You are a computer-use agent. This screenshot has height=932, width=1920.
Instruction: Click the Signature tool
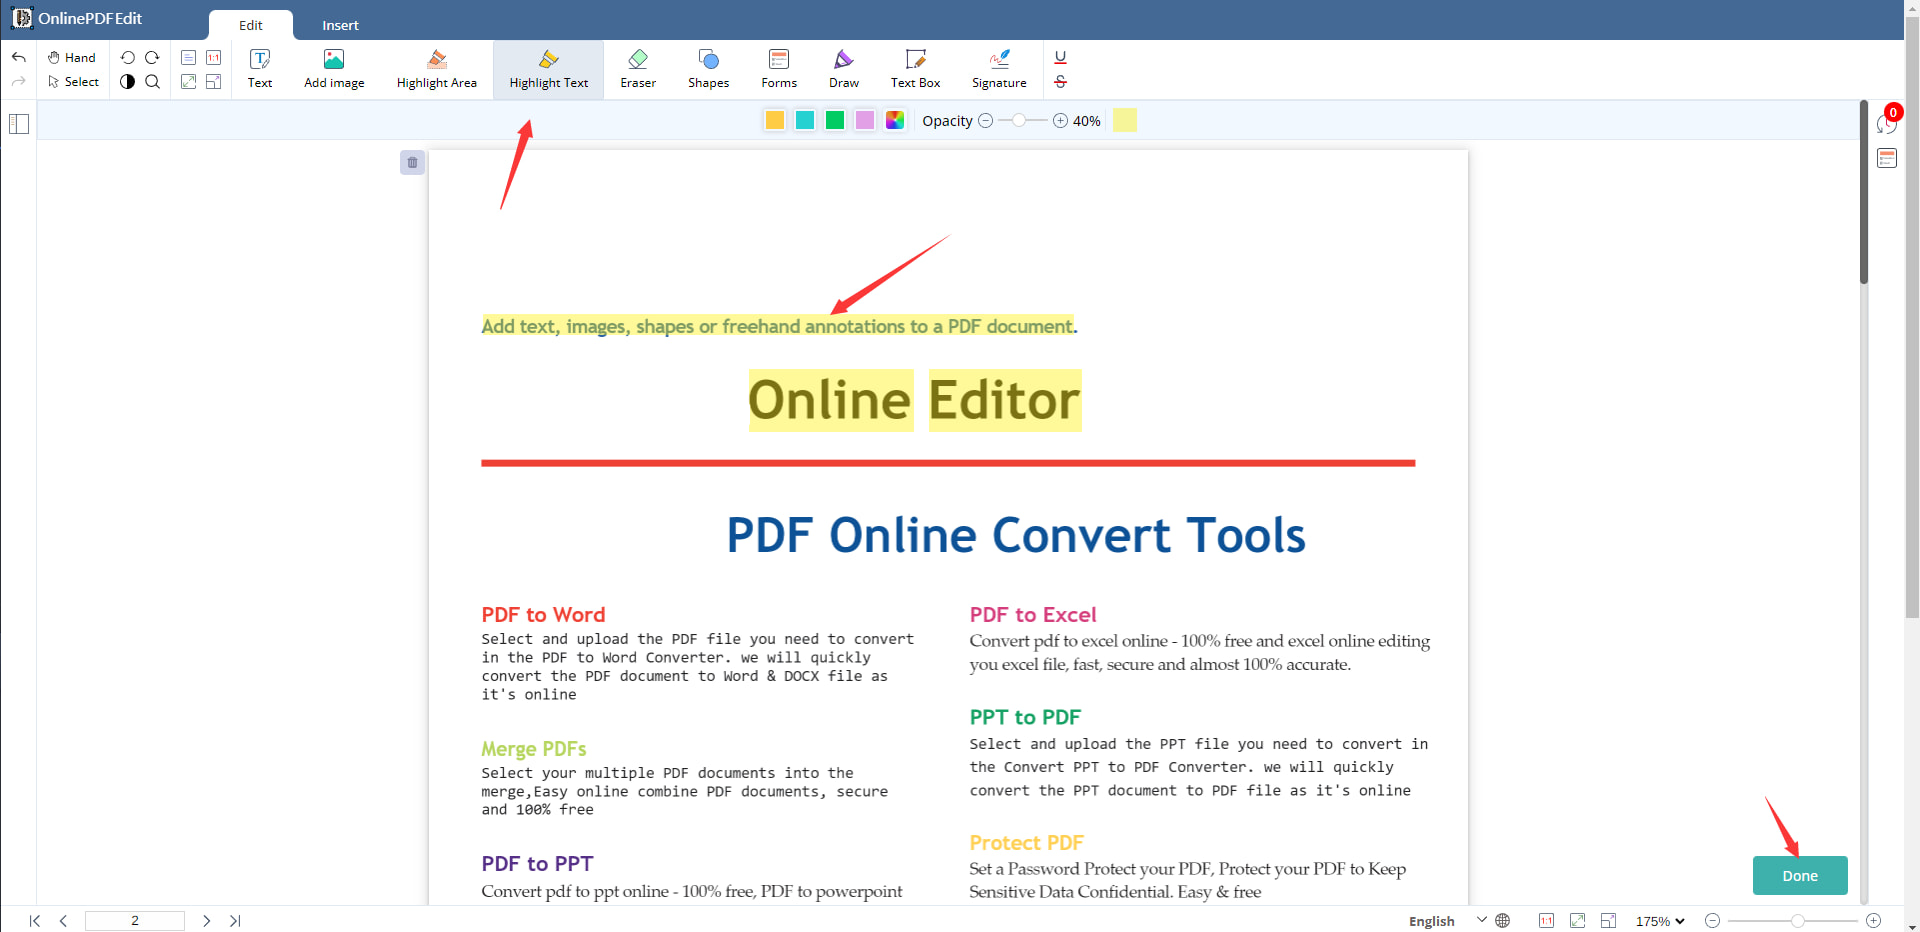[998, 69]
